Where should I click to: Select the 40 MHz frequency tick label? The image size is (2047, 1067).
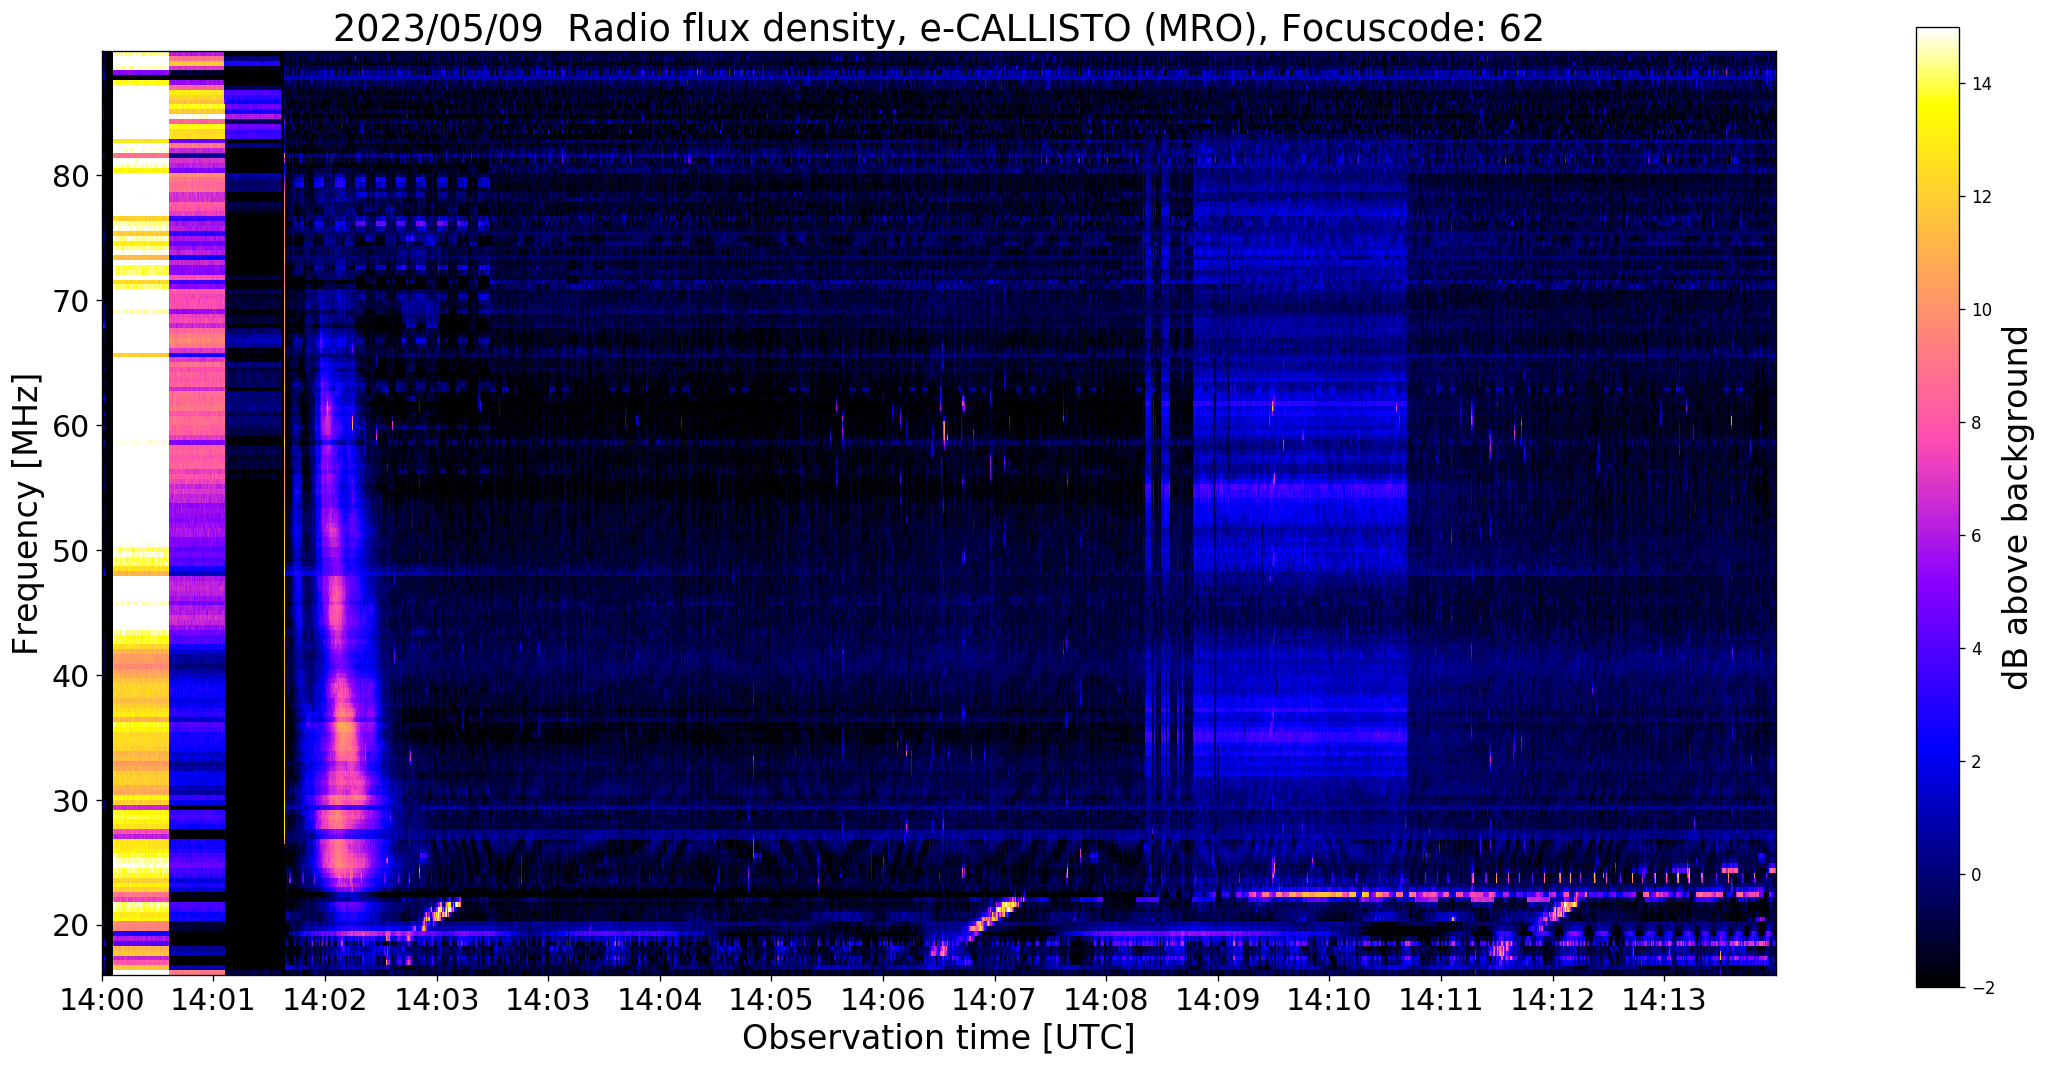click(71, 676)
